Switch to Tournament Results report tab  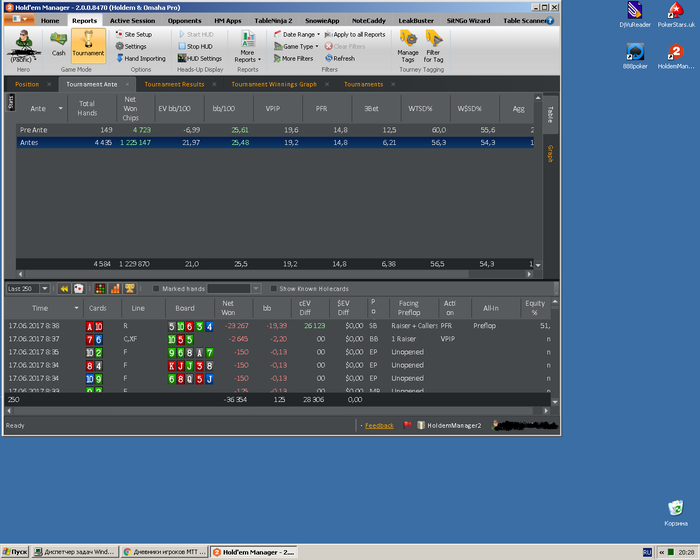174,84
